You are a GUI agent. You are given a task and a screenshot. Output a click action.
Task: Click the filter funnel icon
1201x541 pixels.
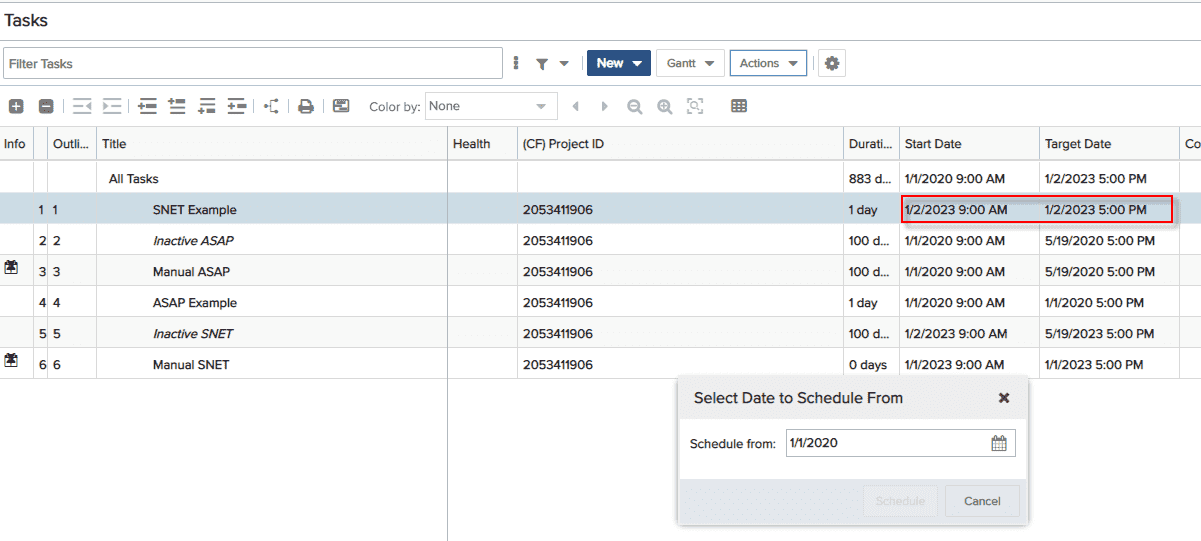click(x=542, y=64)
